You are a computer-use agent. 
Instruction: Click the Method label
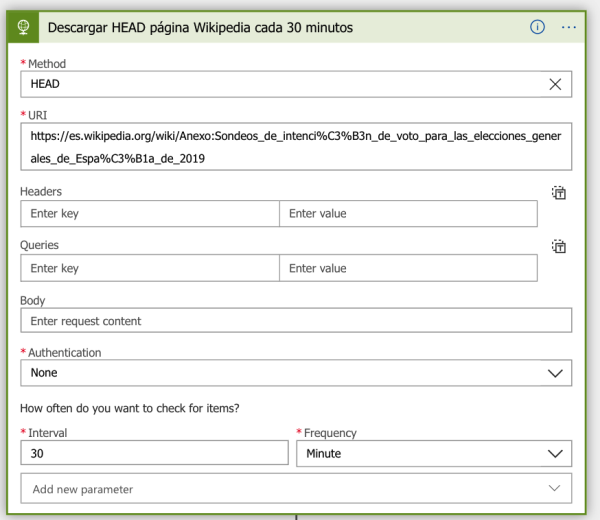47,64
